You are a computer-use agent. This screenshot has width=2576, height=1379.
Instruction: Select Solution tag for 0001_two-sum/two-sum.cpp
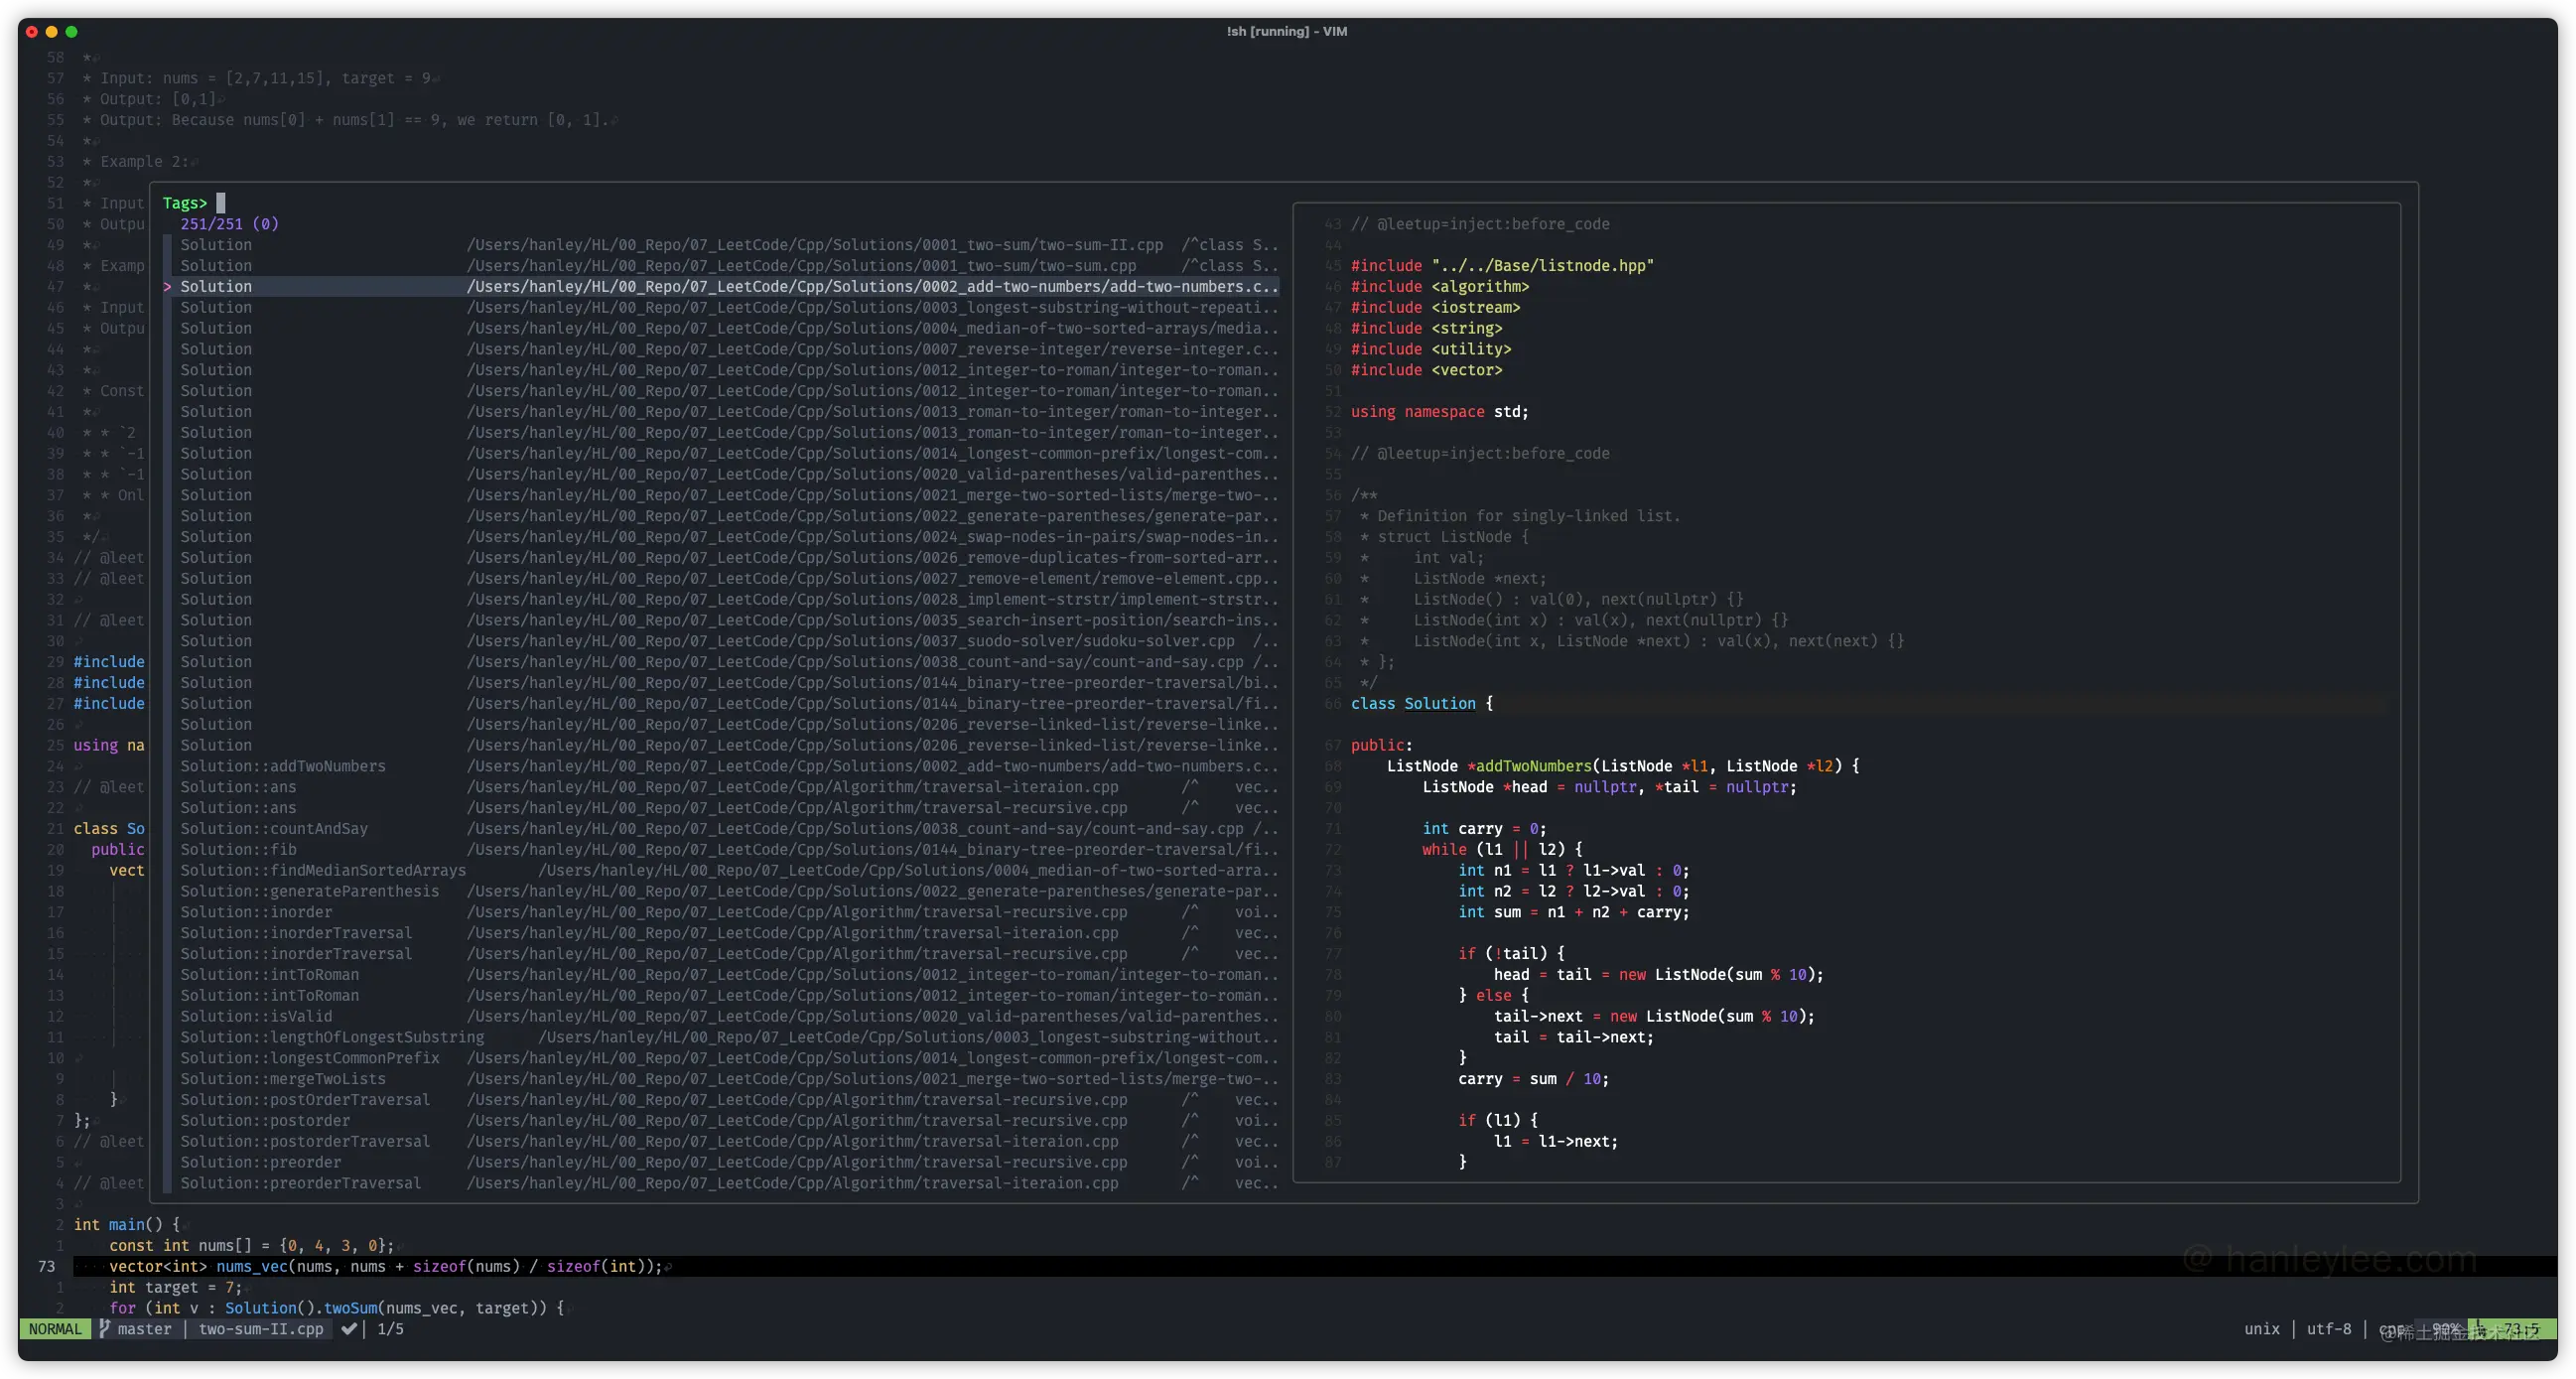(x=720, y=266)
